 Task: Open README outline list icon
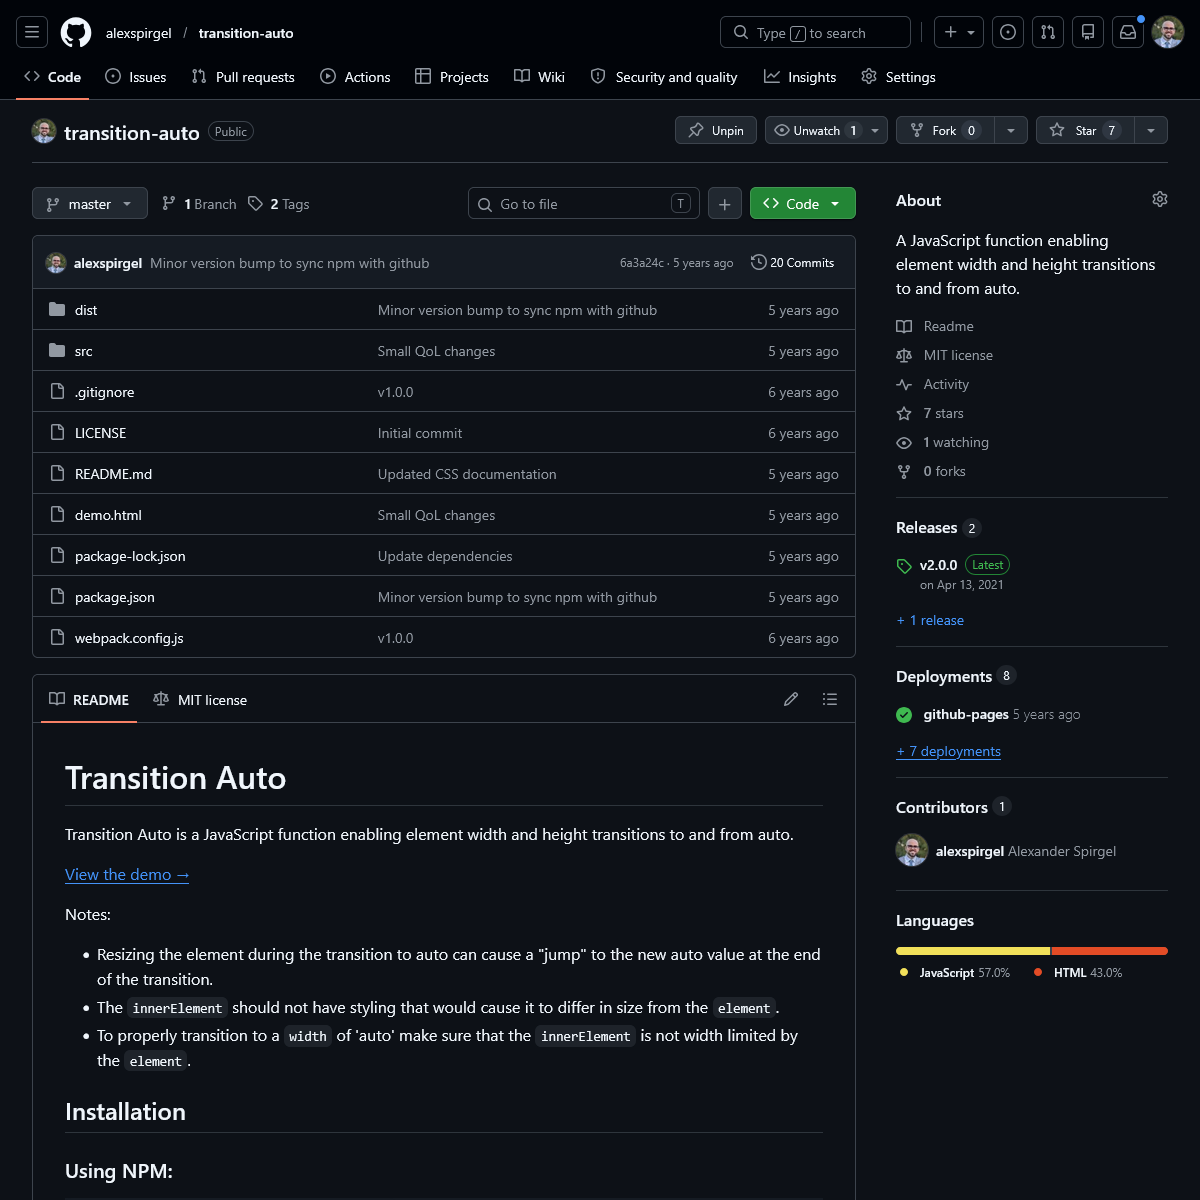point(829,699)
